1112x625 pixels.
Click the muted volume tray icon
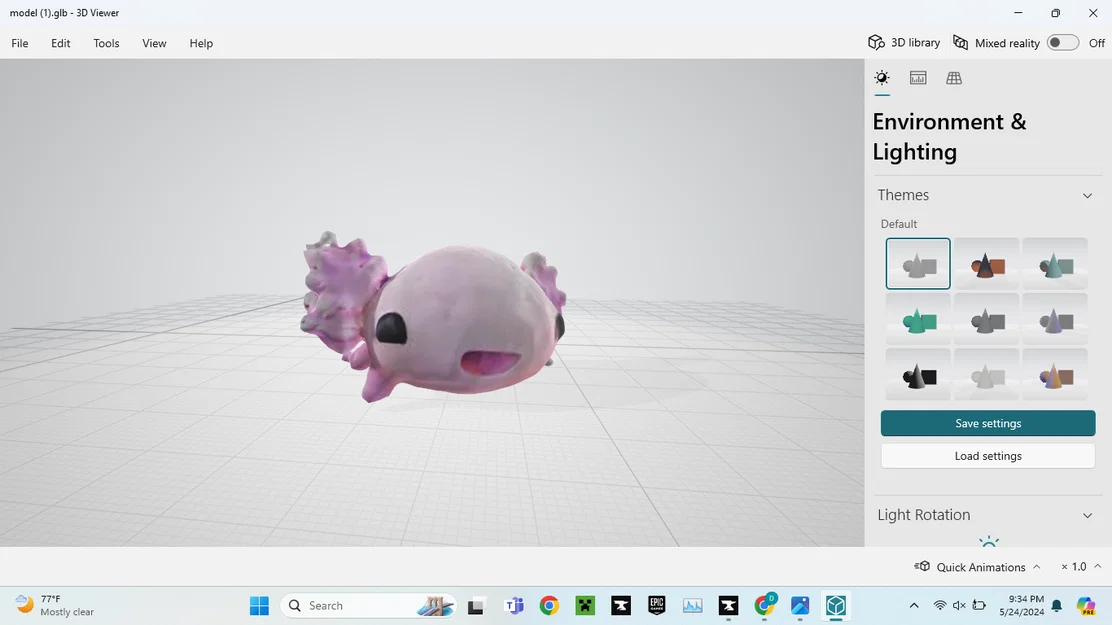(959, 606)
